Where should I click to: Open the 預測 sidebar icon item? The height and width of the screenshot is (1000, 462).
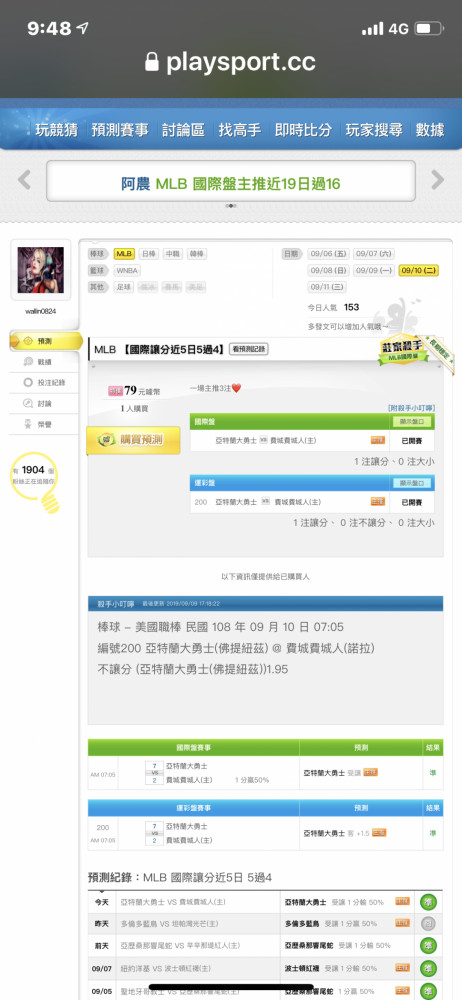tap(45, 341)
